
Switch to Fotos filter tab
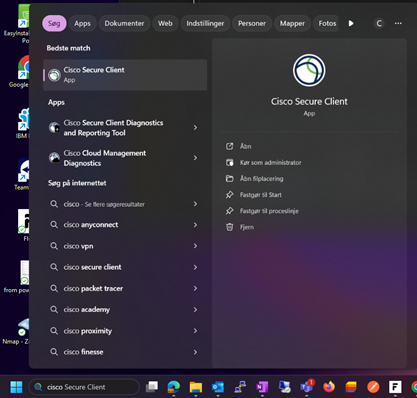coord(326,23)
